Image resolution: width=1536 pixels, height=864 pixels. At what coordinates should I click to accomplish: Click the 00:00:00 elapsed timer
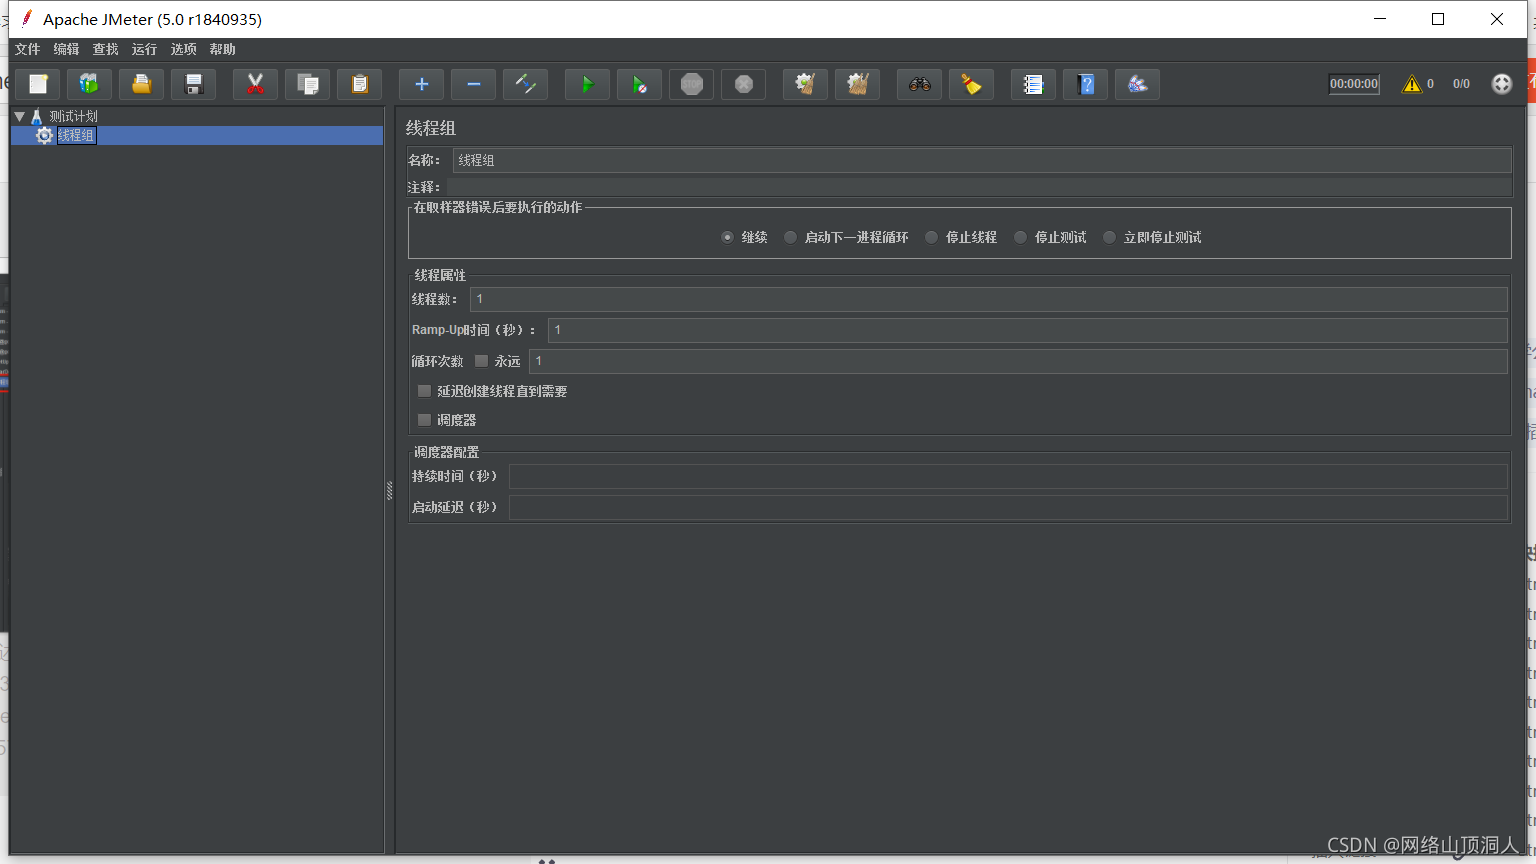[x=1354, y=84]
